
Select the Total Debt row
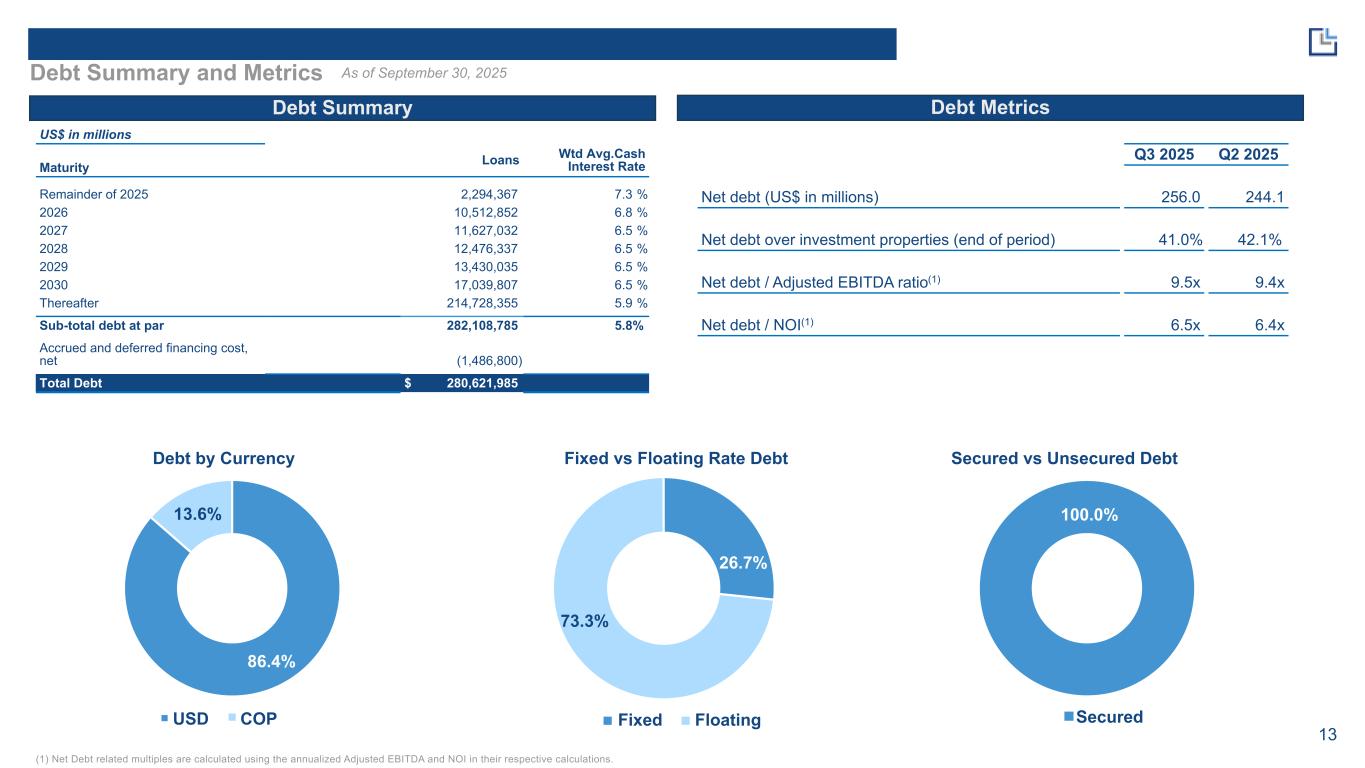[342, 383]
